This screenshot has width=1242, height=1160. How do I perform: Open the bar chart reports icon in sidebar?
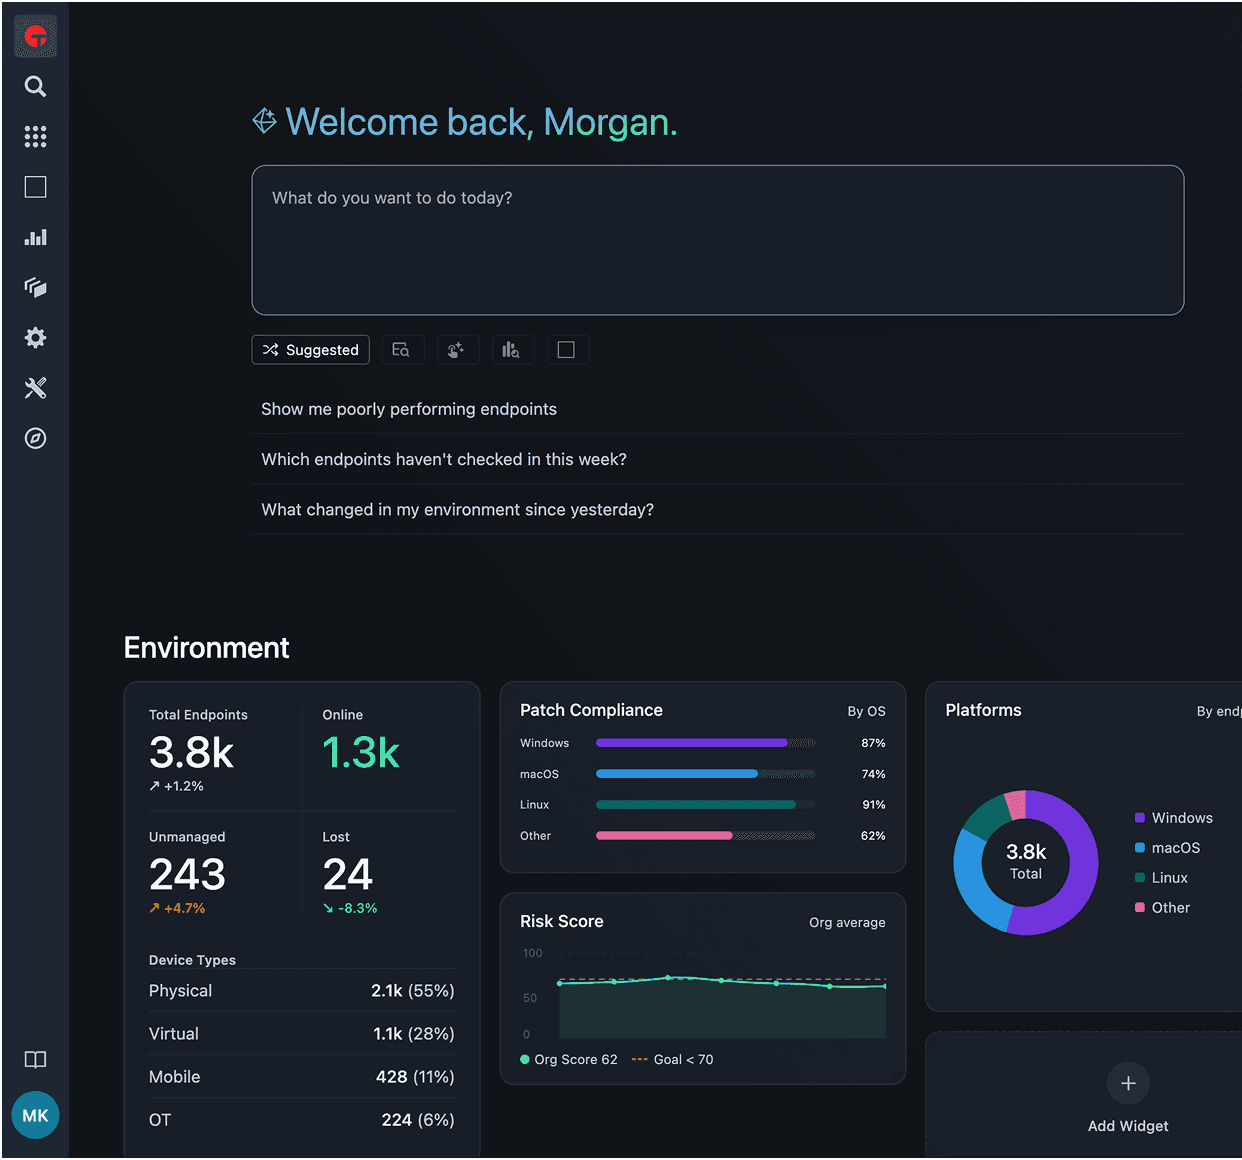pos(35,237)
